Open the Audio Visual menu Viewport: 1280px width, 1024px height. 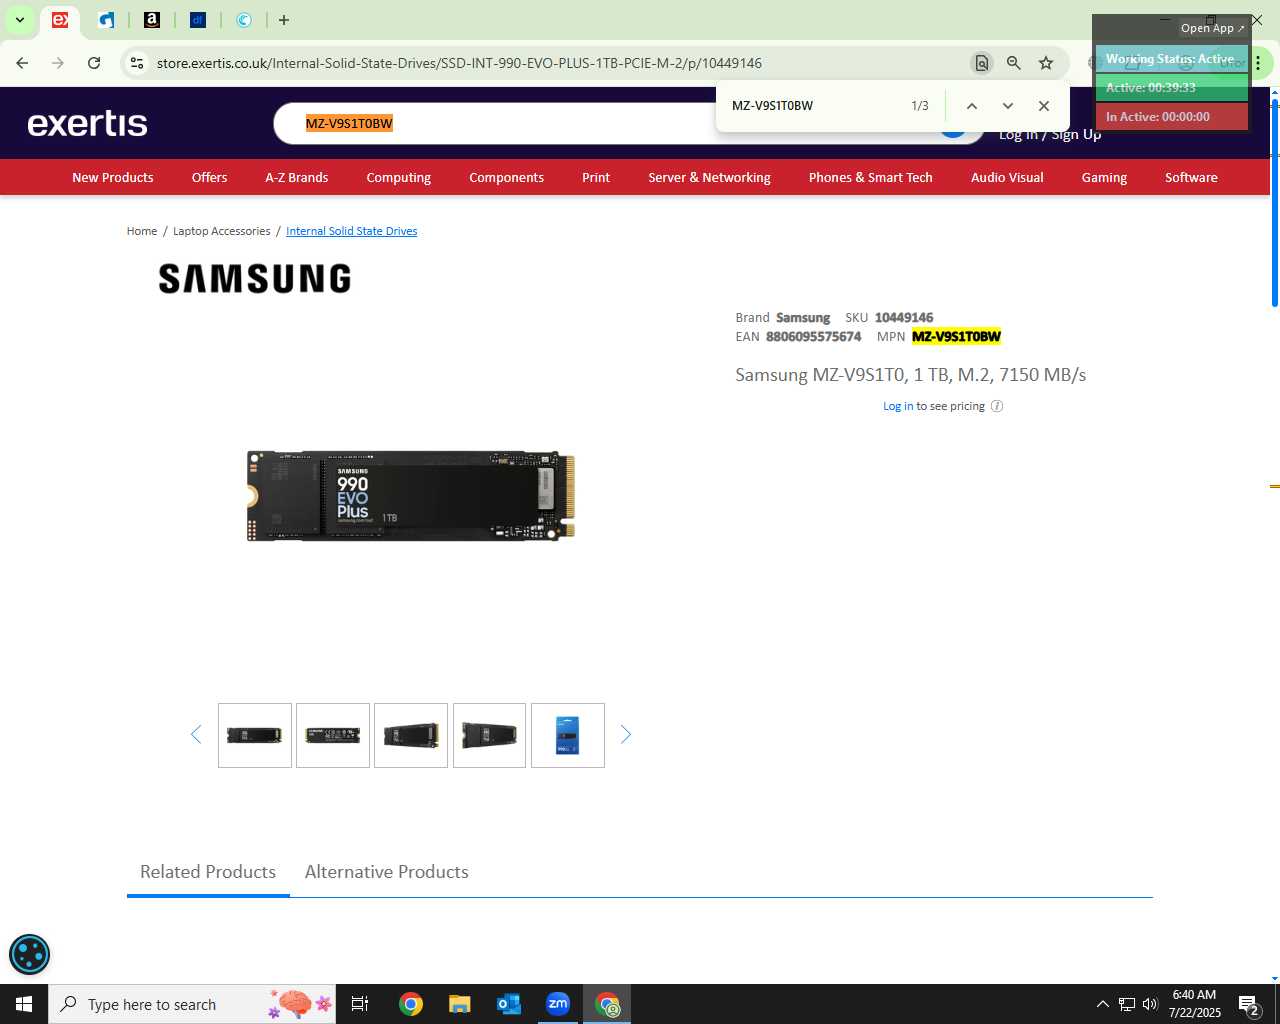[x=1007, y=177]
